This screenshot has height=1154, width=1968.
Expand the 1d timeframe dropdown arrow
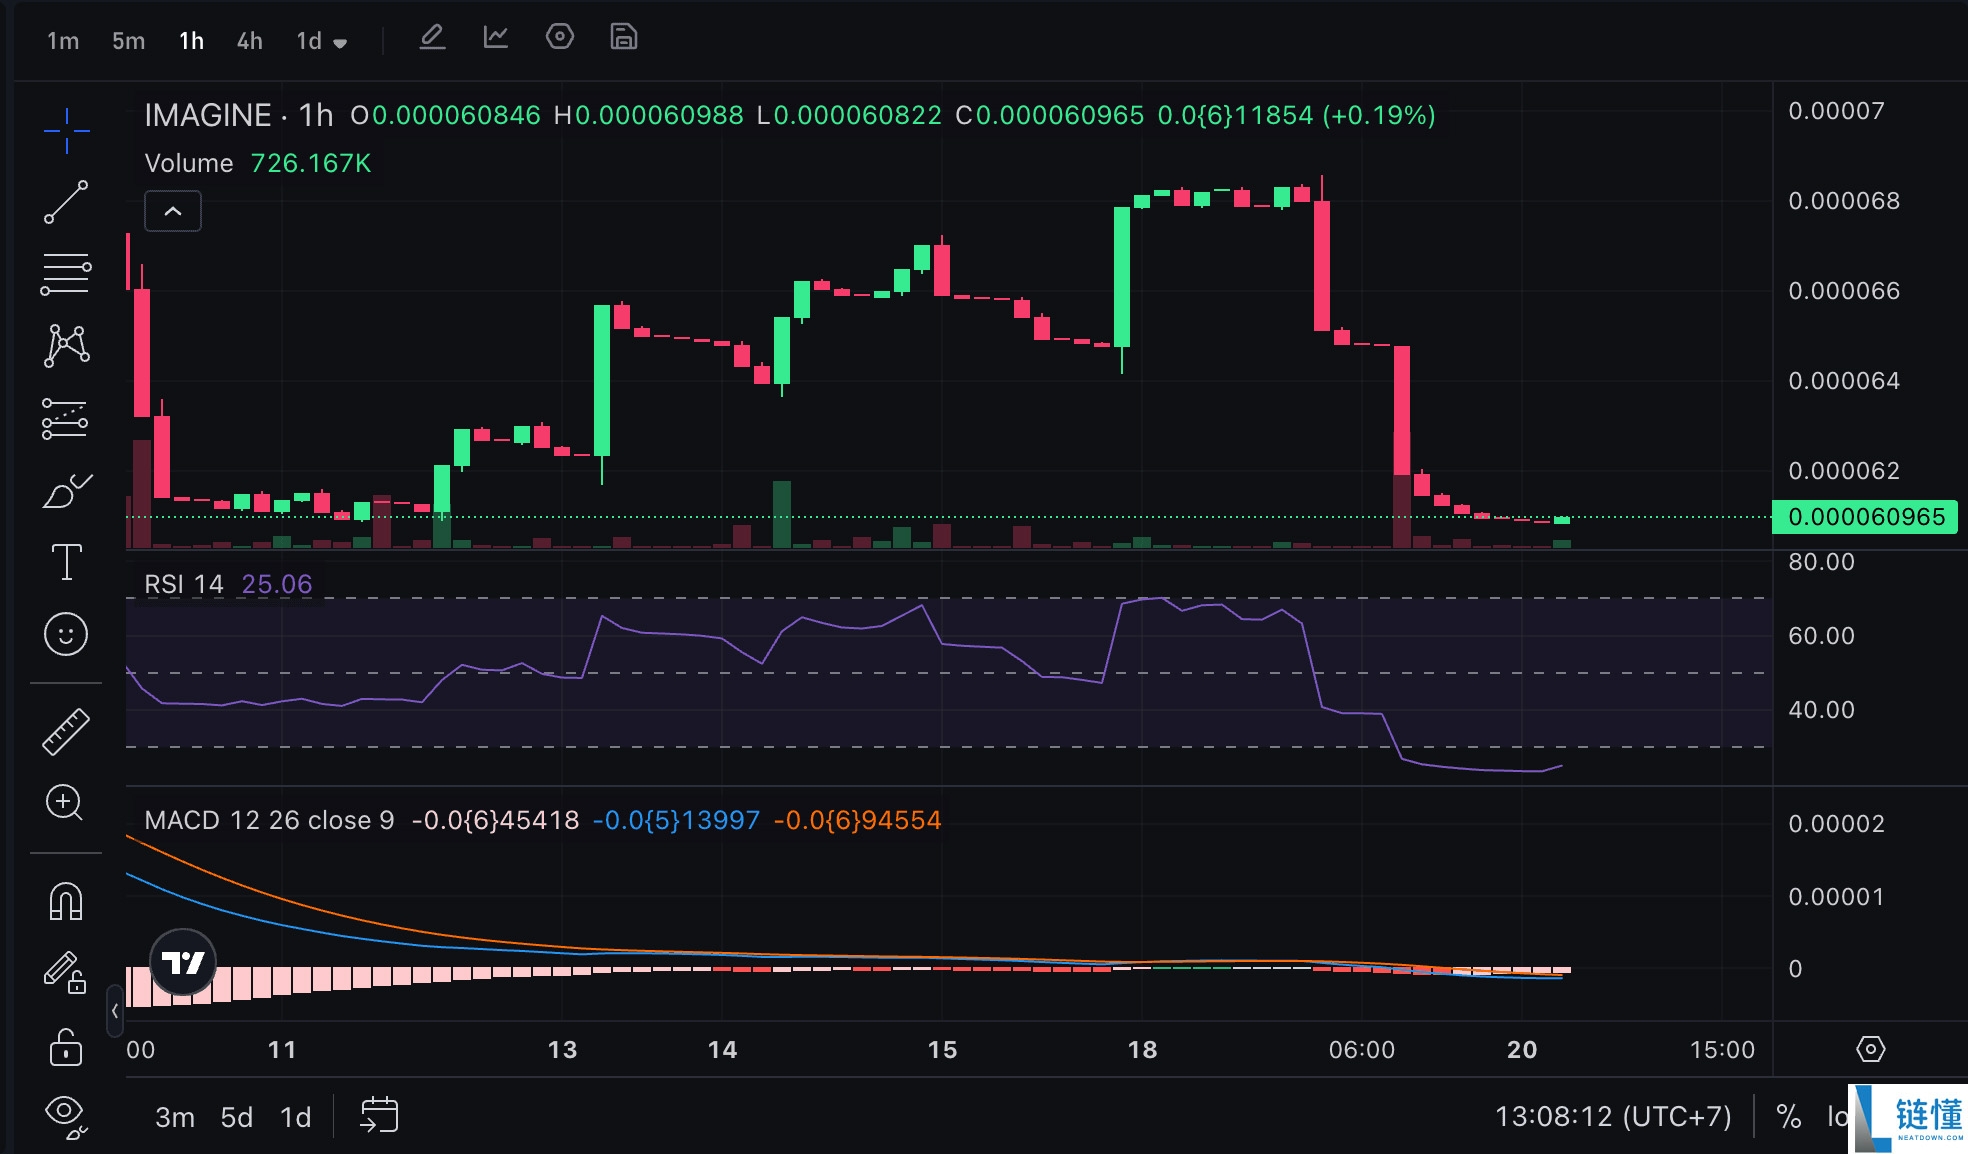[340, 43]
